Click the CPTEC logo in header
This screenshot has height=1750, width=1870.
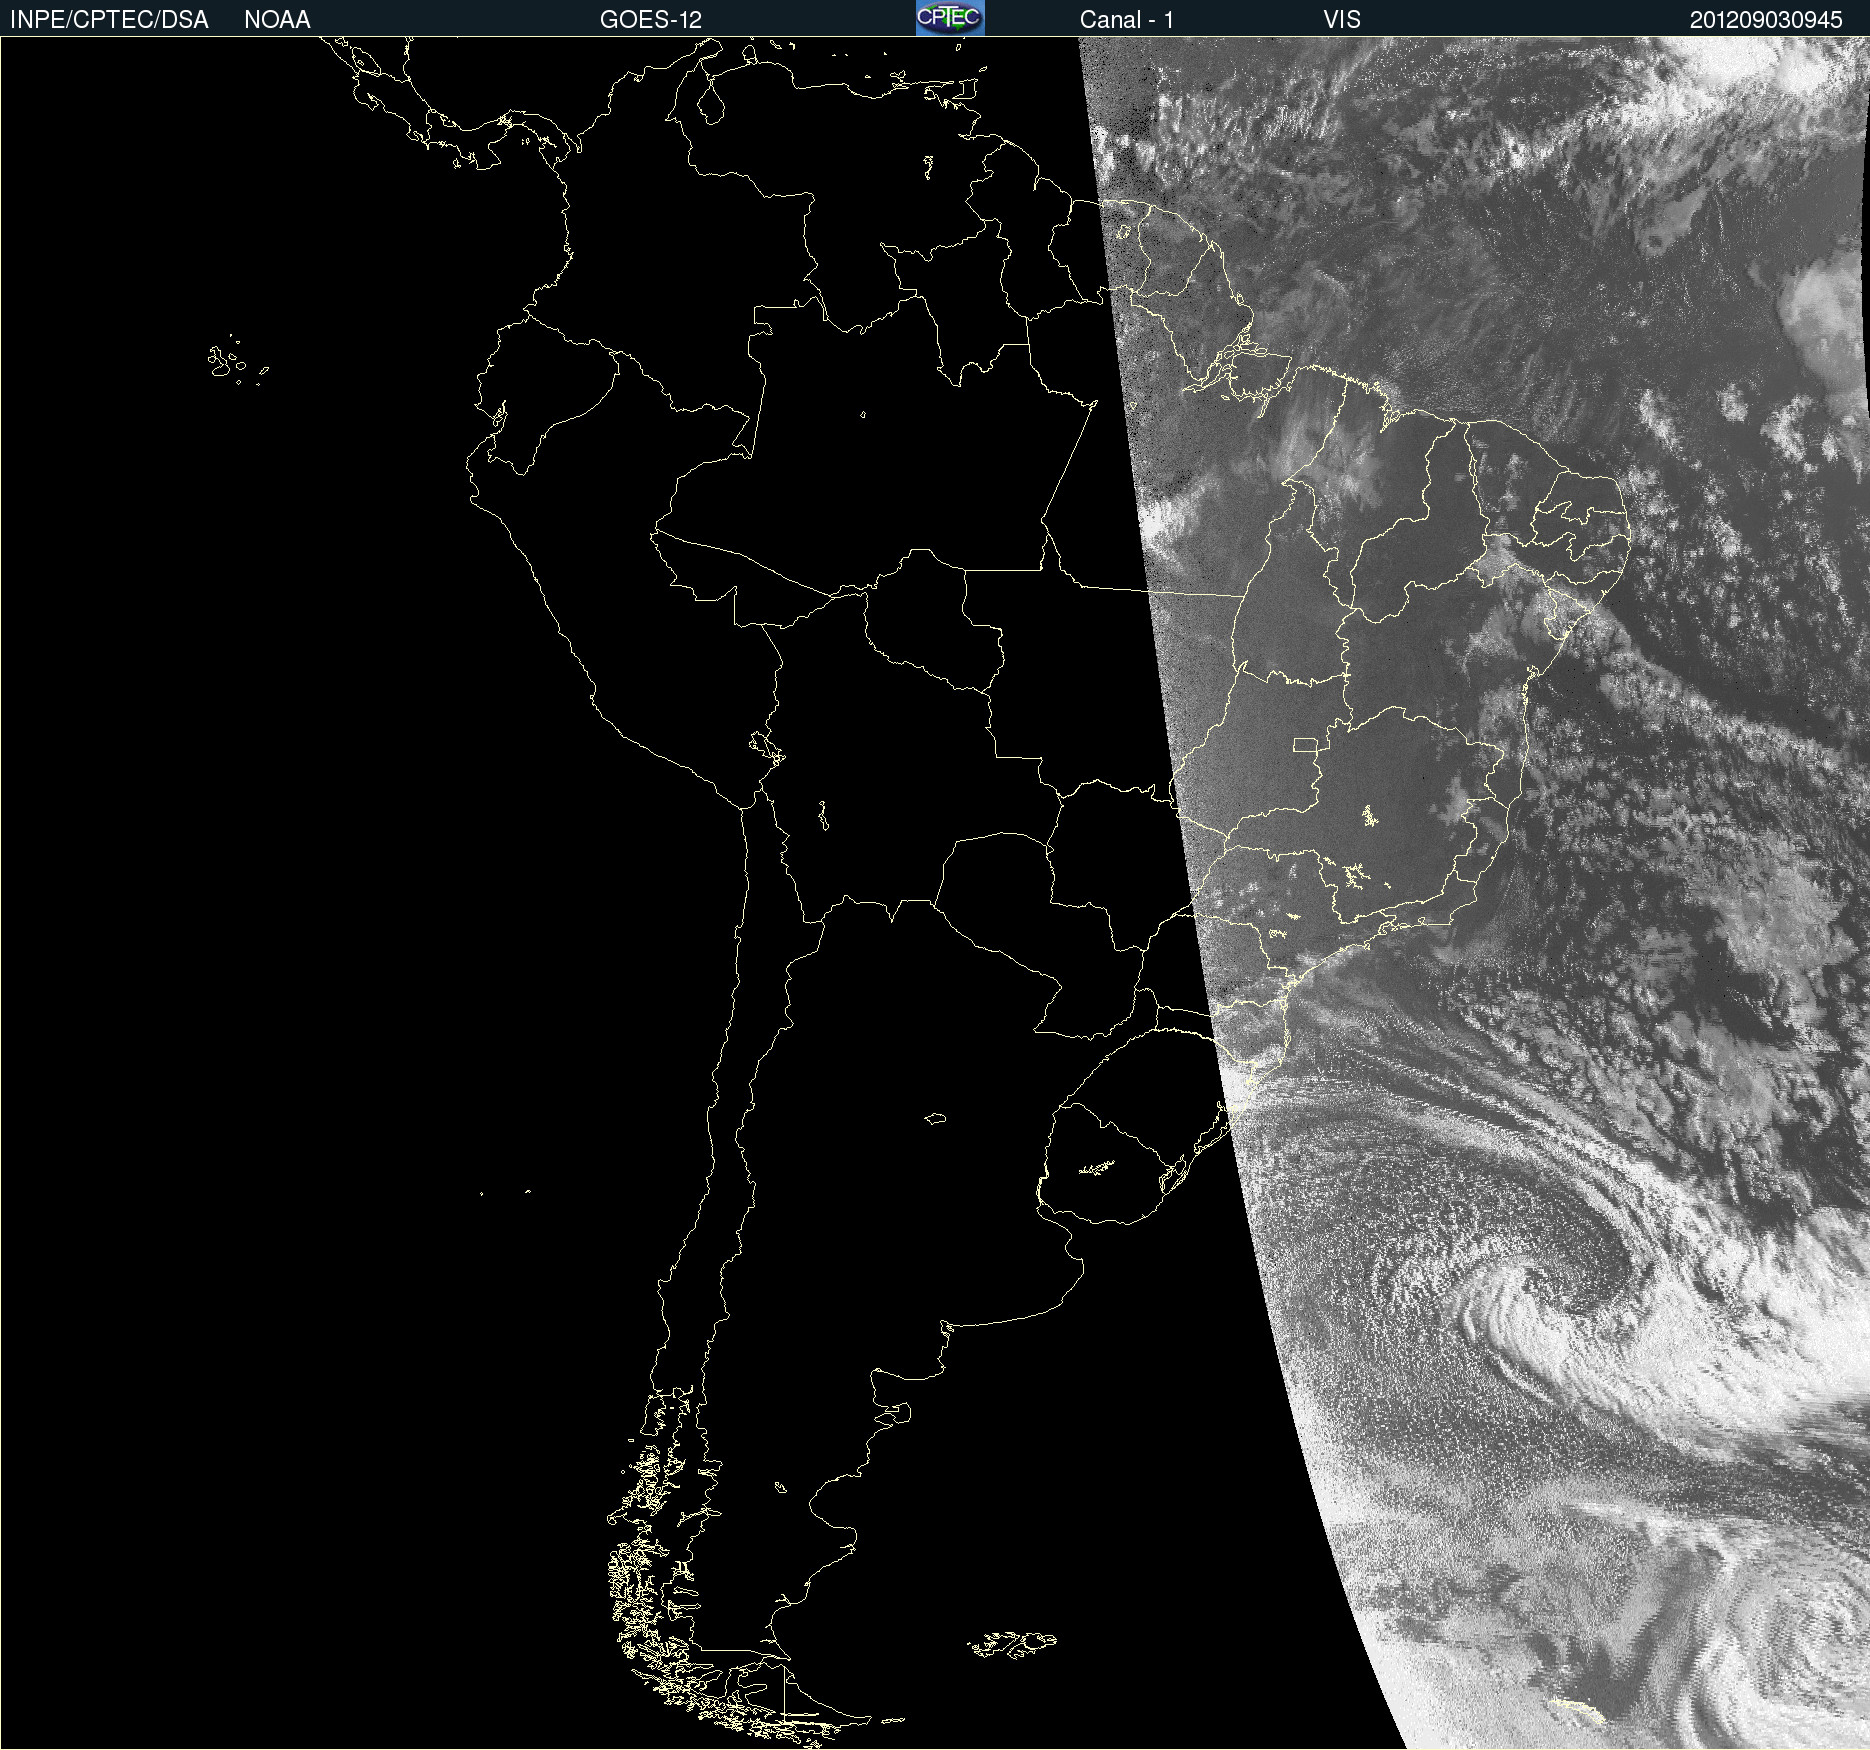pyautogui.click(x=950, y=18)
